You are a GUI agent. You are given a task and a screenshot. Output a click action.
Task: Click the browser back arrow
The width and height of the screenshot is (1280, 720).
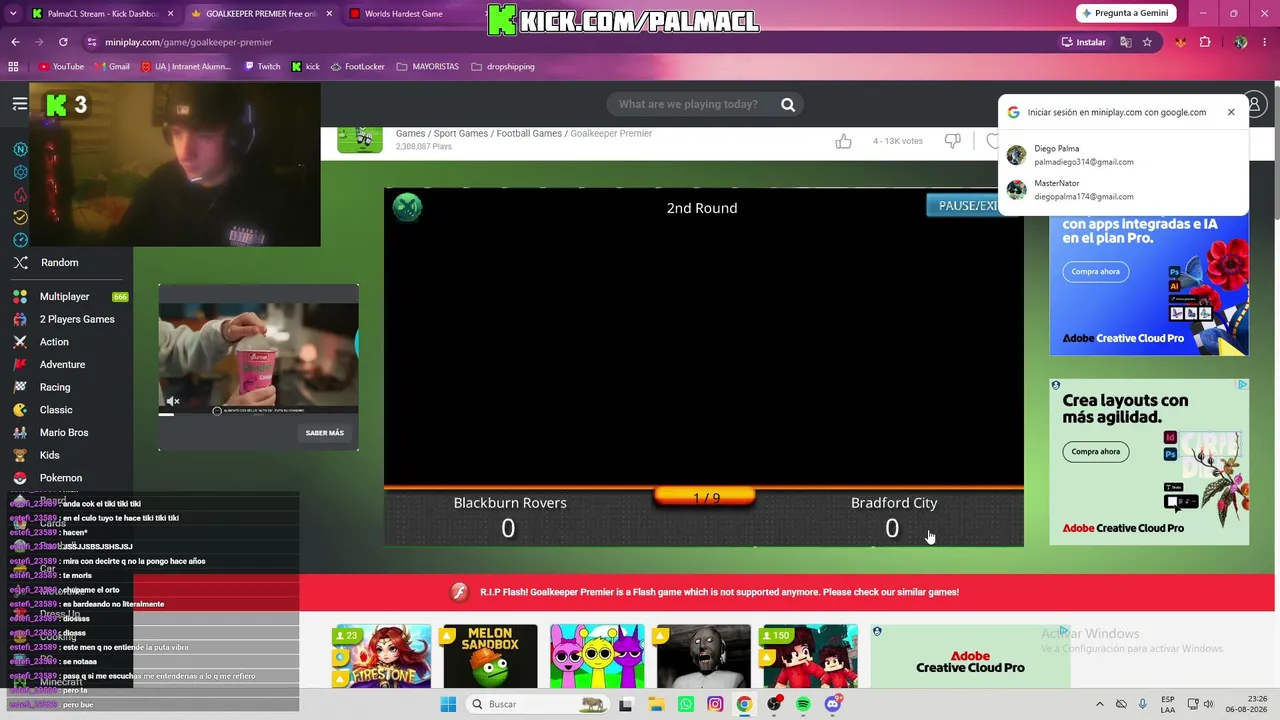click(x=15, y=42)
